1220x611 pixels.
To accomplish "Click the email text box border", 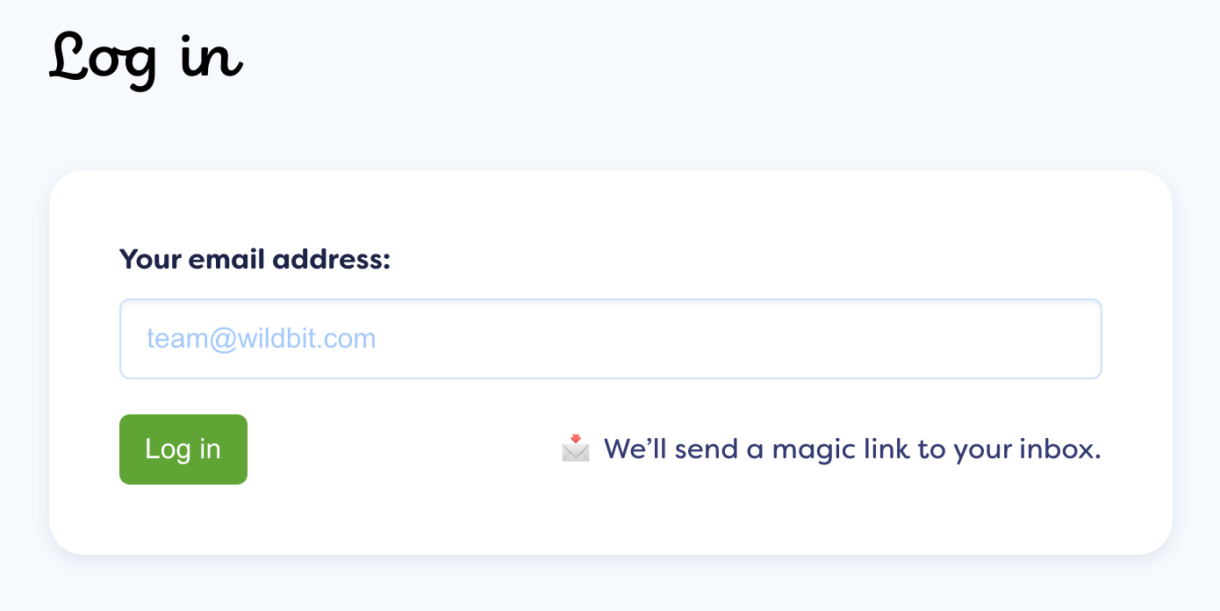I will [x=610, y=302].
